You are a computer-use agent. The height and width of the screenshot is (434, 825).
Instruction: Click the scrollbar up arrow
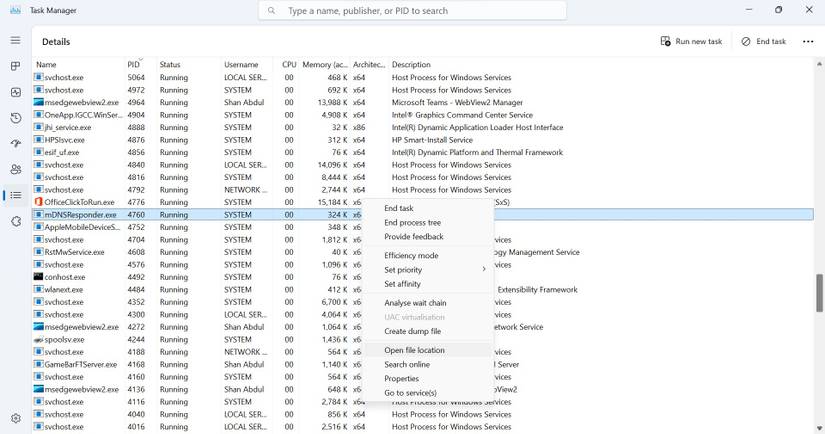[819, 64]
